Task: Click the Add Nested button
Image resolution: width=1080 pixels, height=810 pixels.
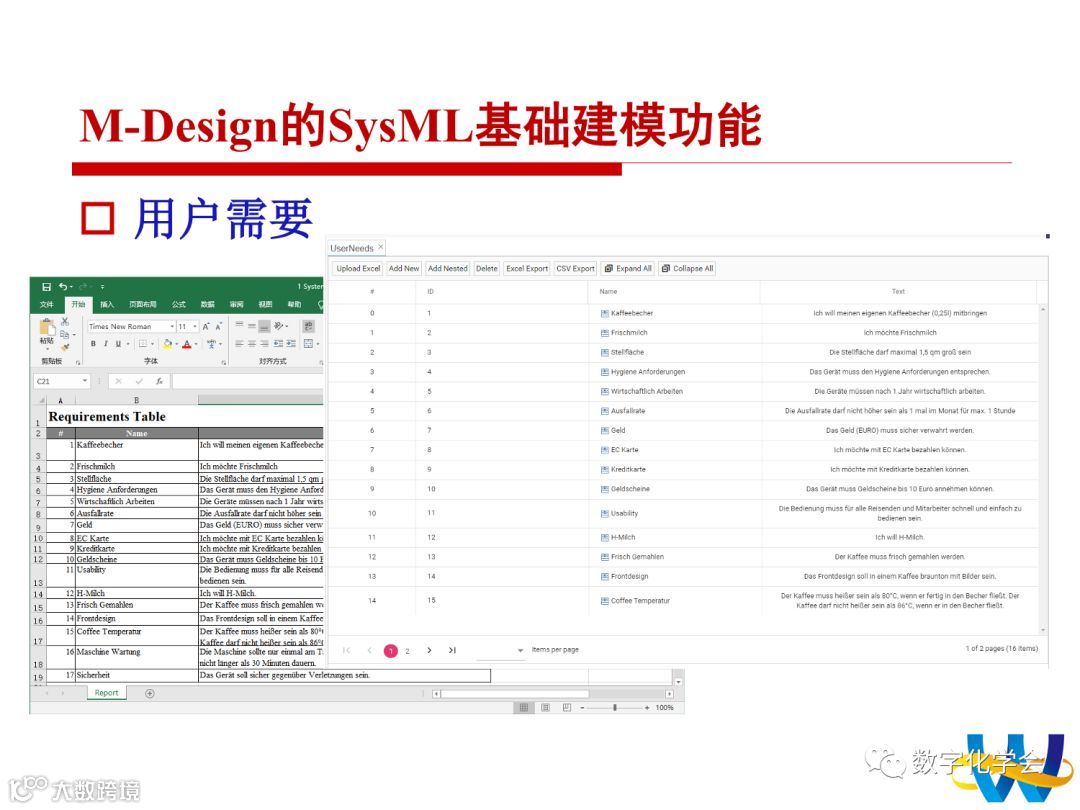Action: click(448, 269)
